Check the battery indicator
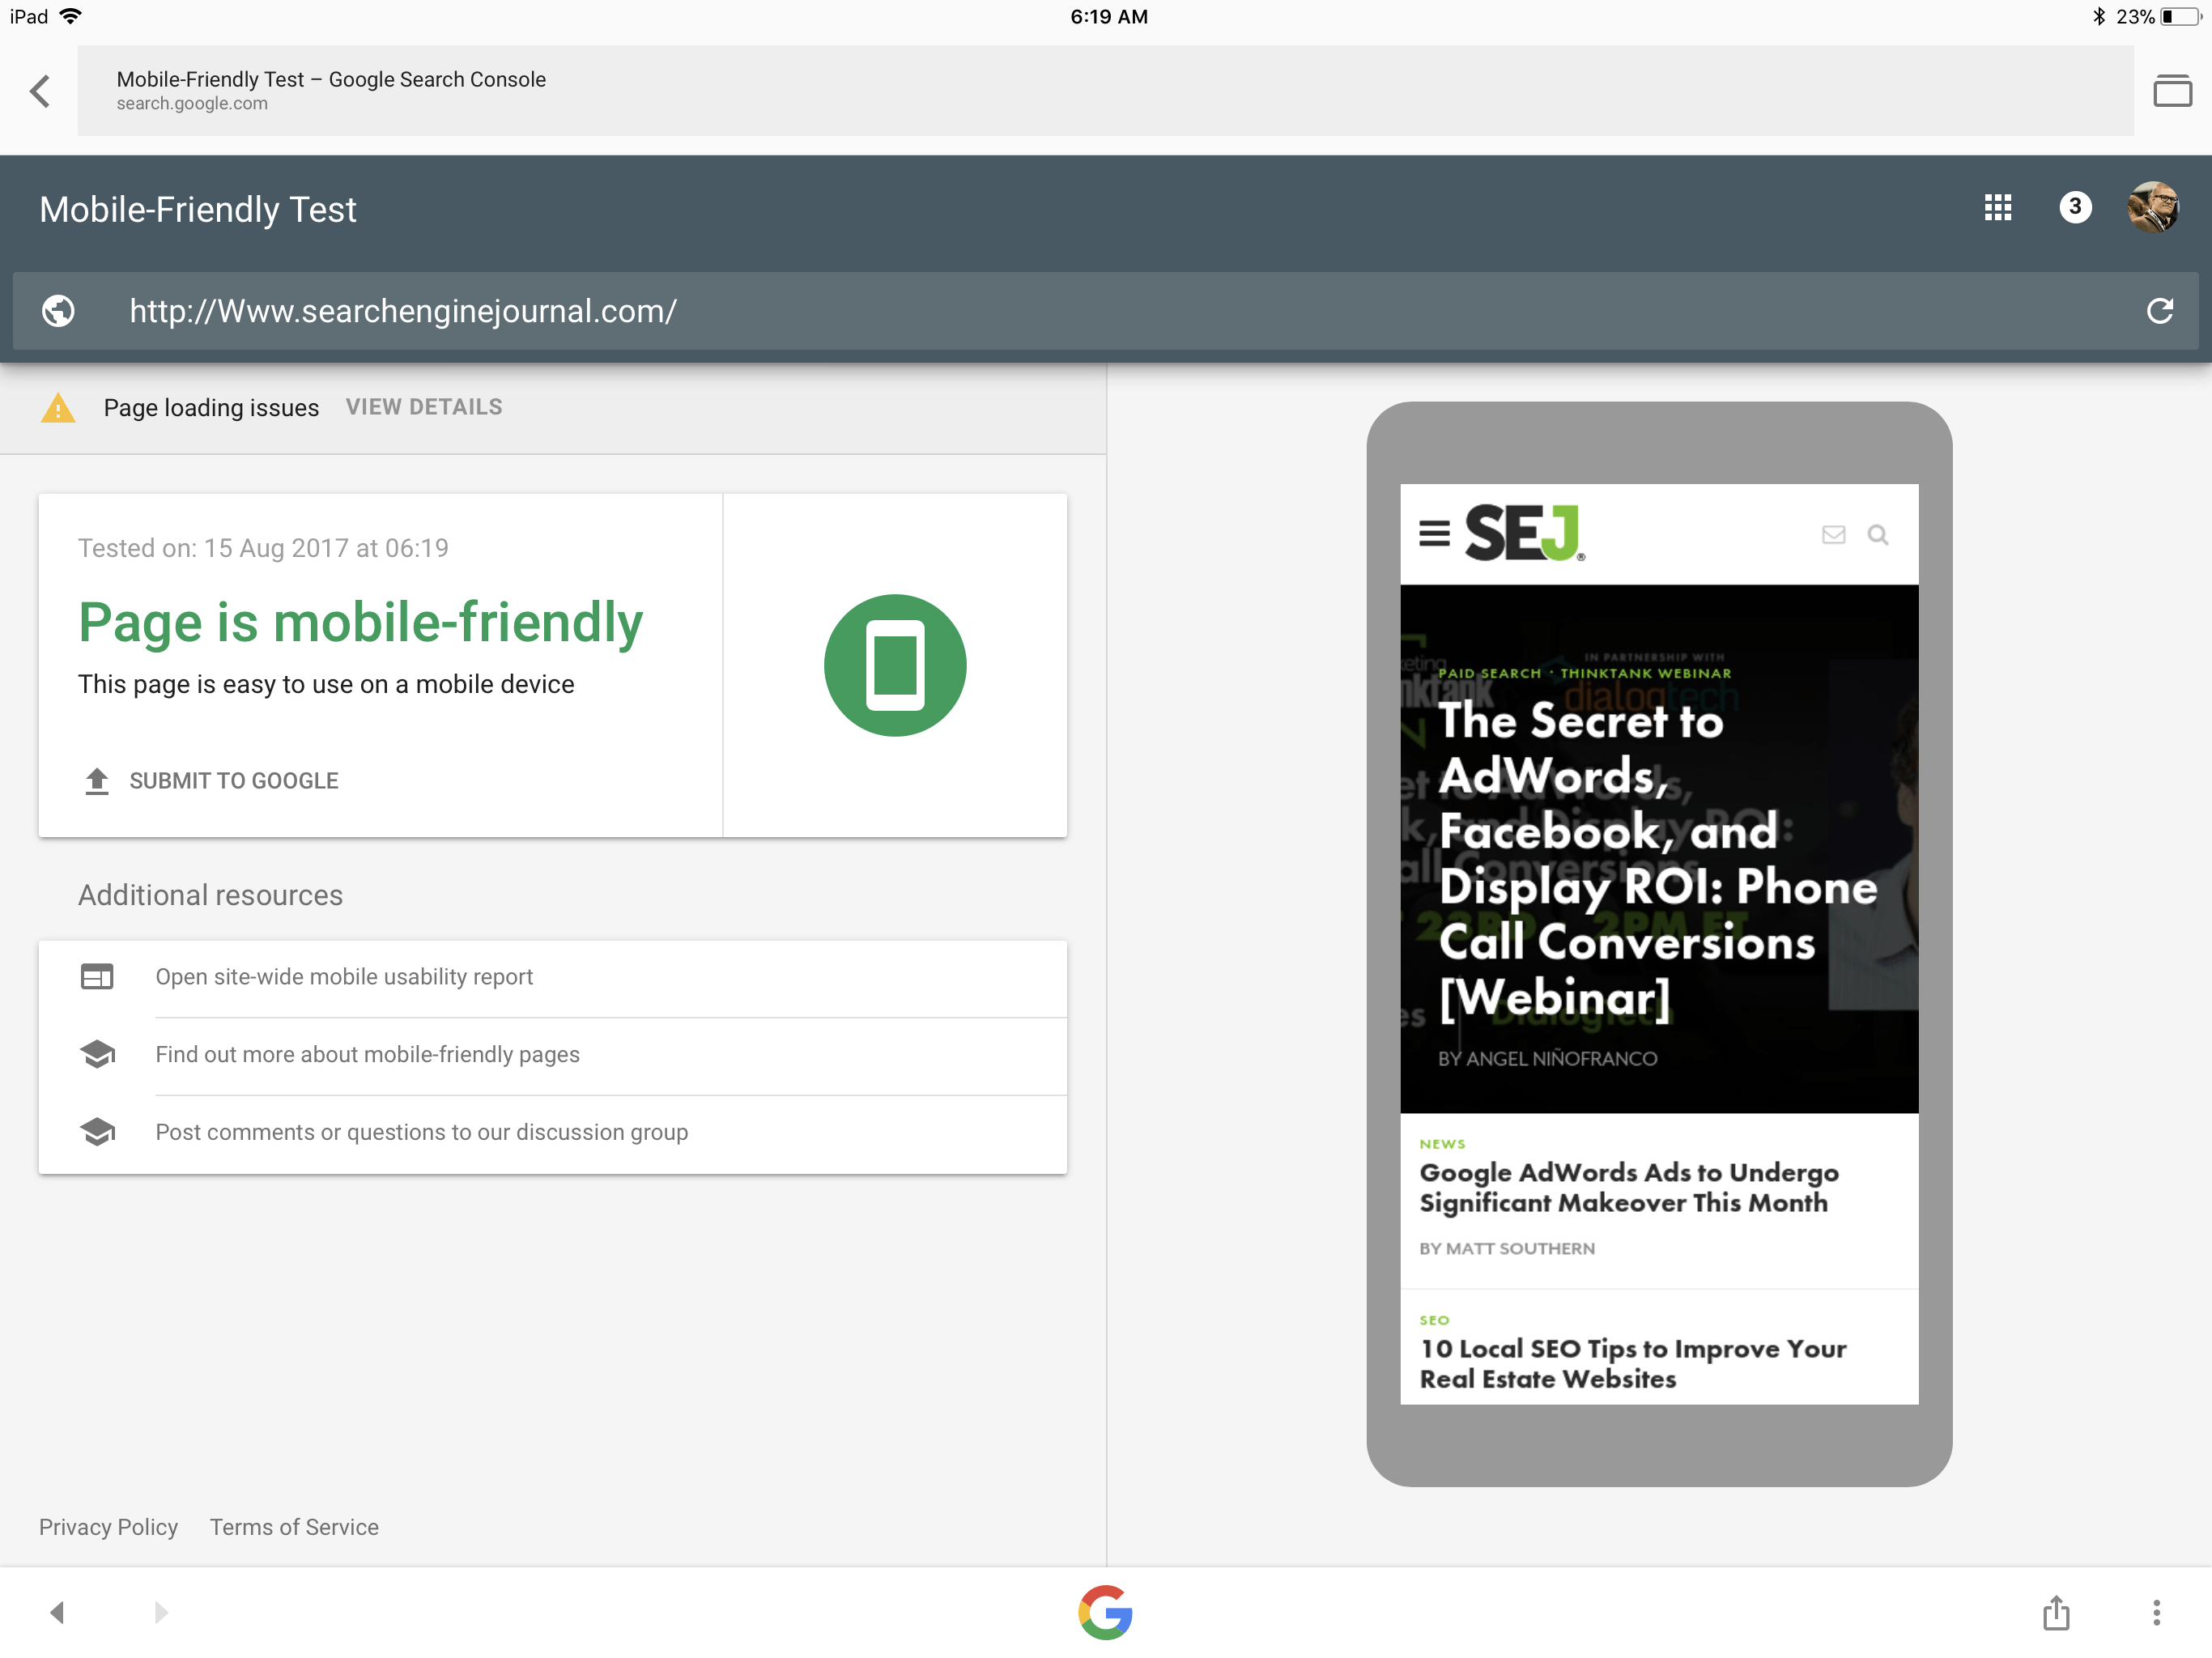 tap(2180, 17)
